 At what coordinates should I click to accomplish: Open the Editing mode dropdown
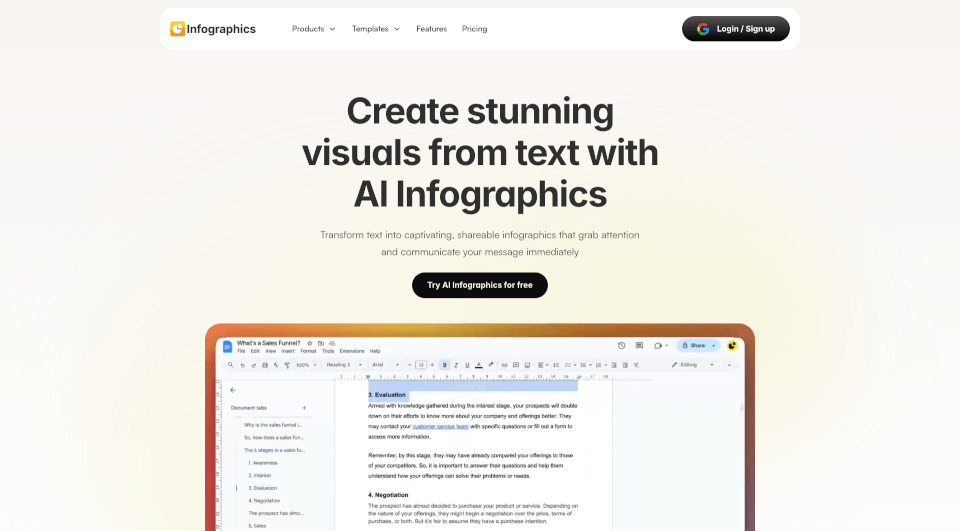[692, 365]
